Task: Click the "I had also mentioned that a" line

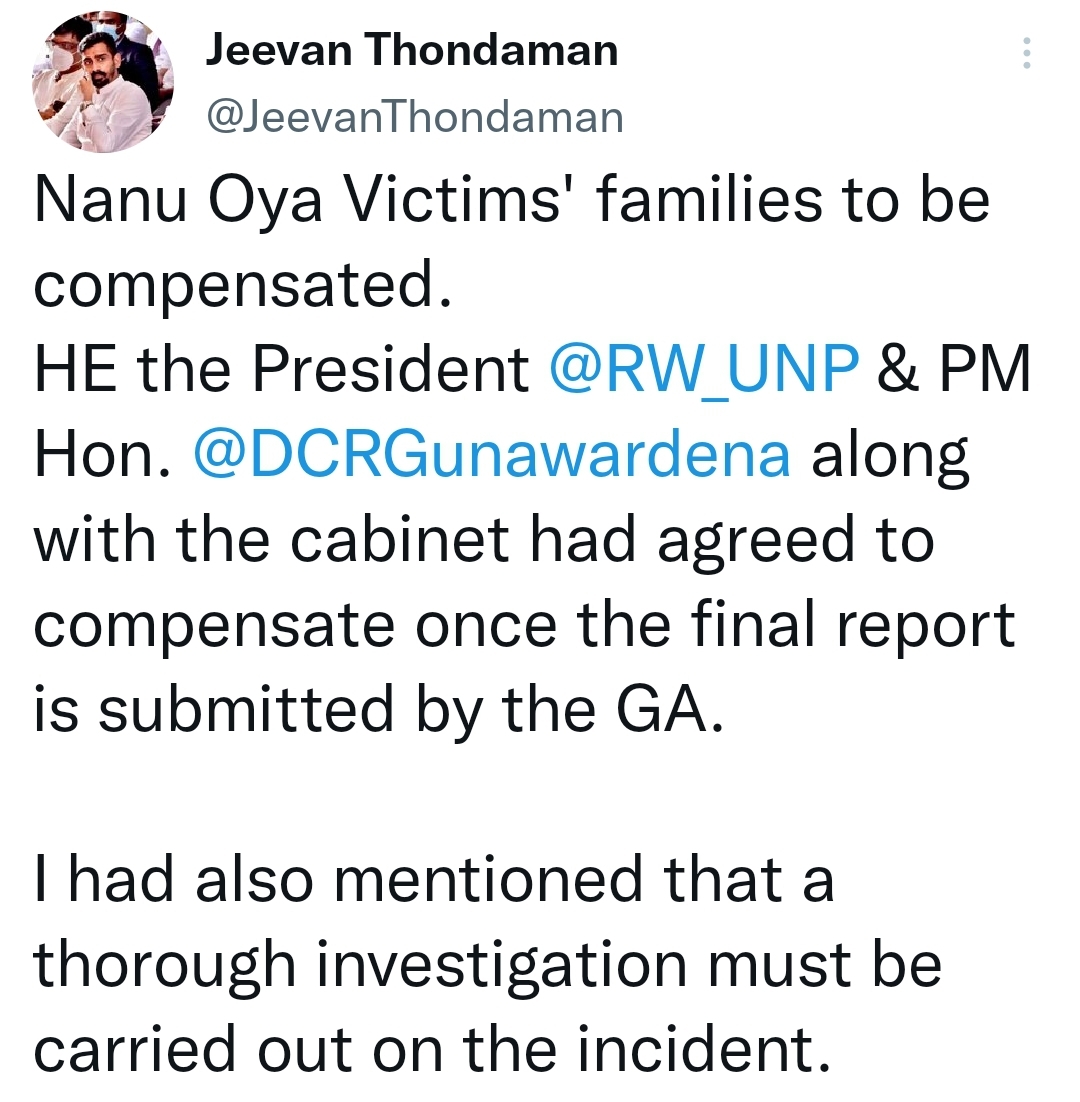Action: (434, 880)
